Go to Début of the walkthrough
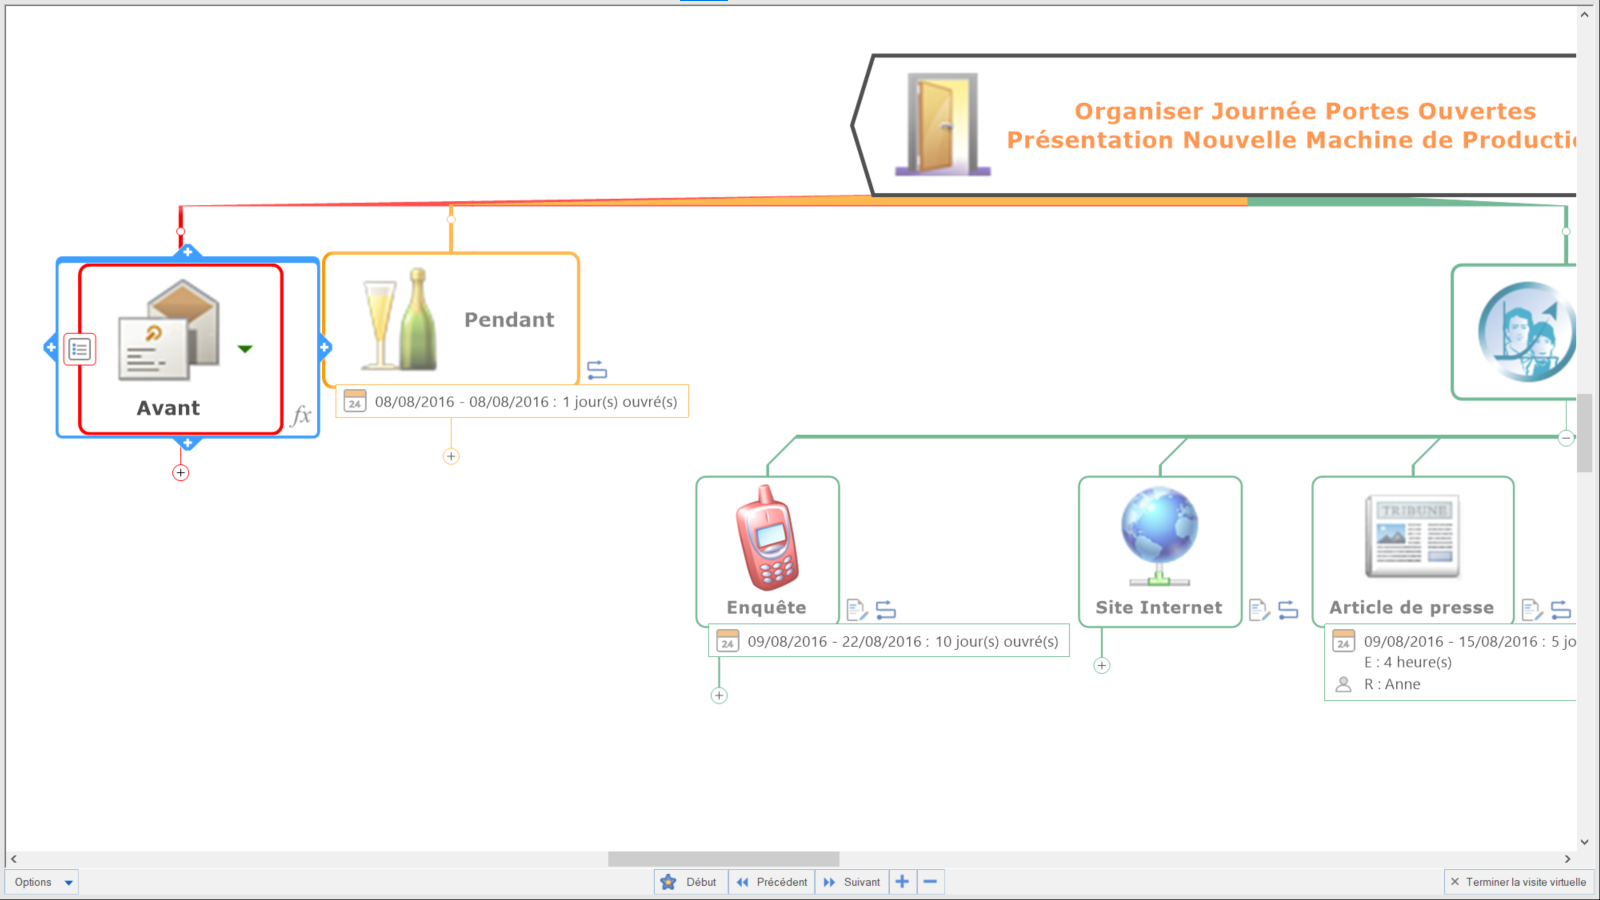The width and height of the screenshot is (1600, 900). [690, 882]
